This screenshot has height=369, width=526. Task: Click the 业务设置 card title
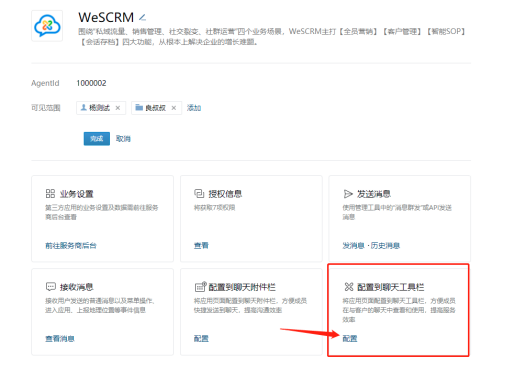[76, 194]
